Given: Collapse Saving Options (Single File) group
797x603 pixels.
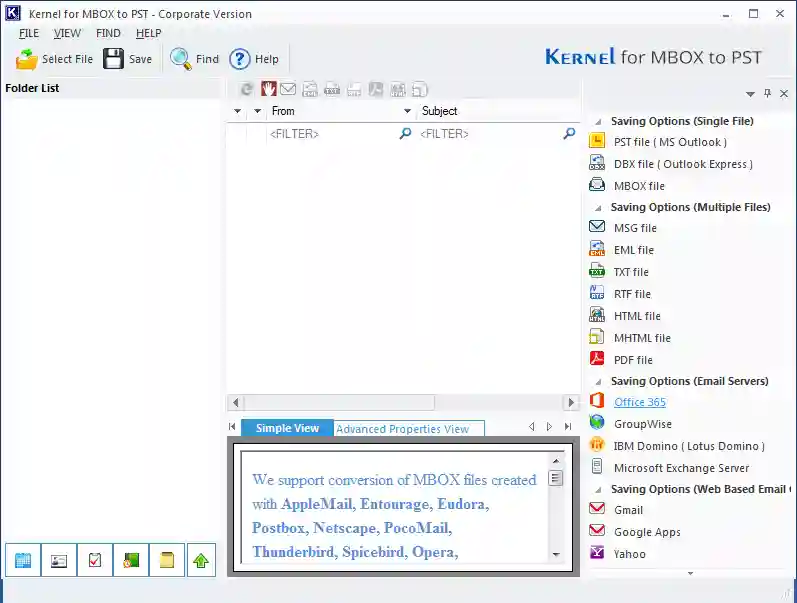Looking at the screenshot, I should click(x=599, y=122).
